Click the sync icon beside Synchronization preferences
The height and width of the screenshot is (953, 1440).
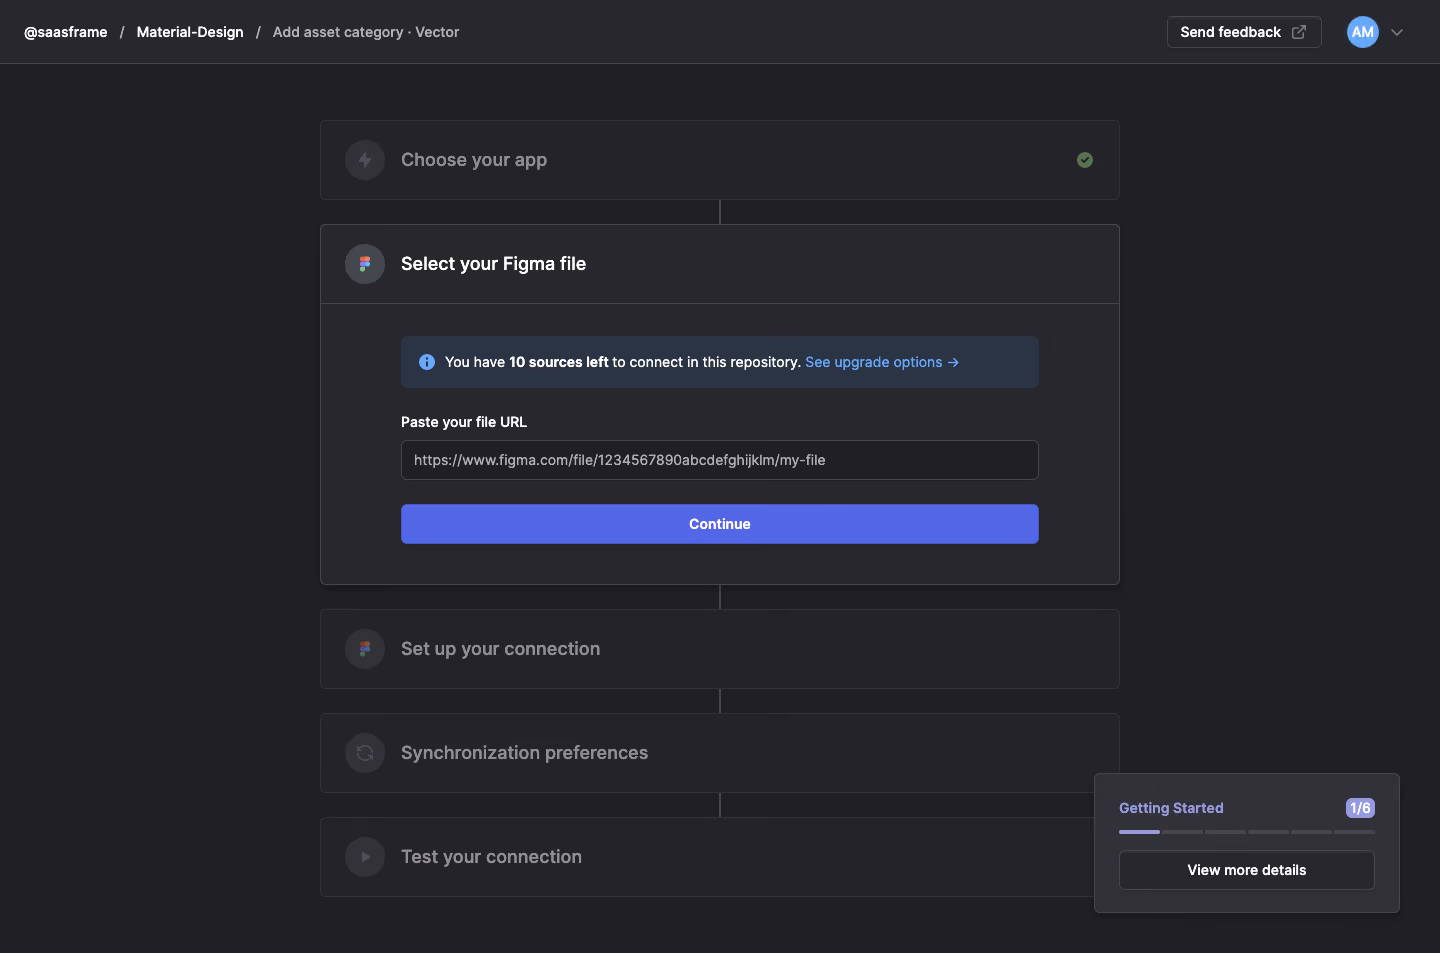365,753
